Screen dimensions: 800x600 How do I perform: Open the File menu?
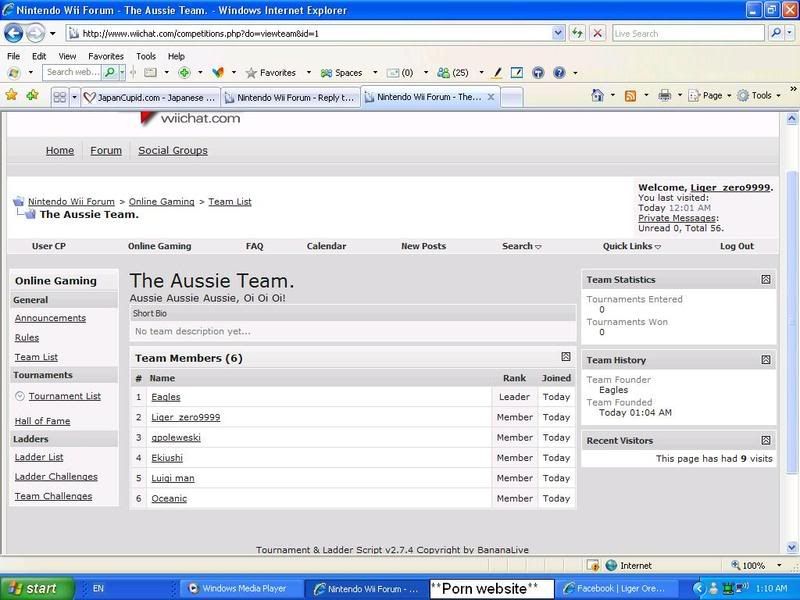click(x=14, y=56)
